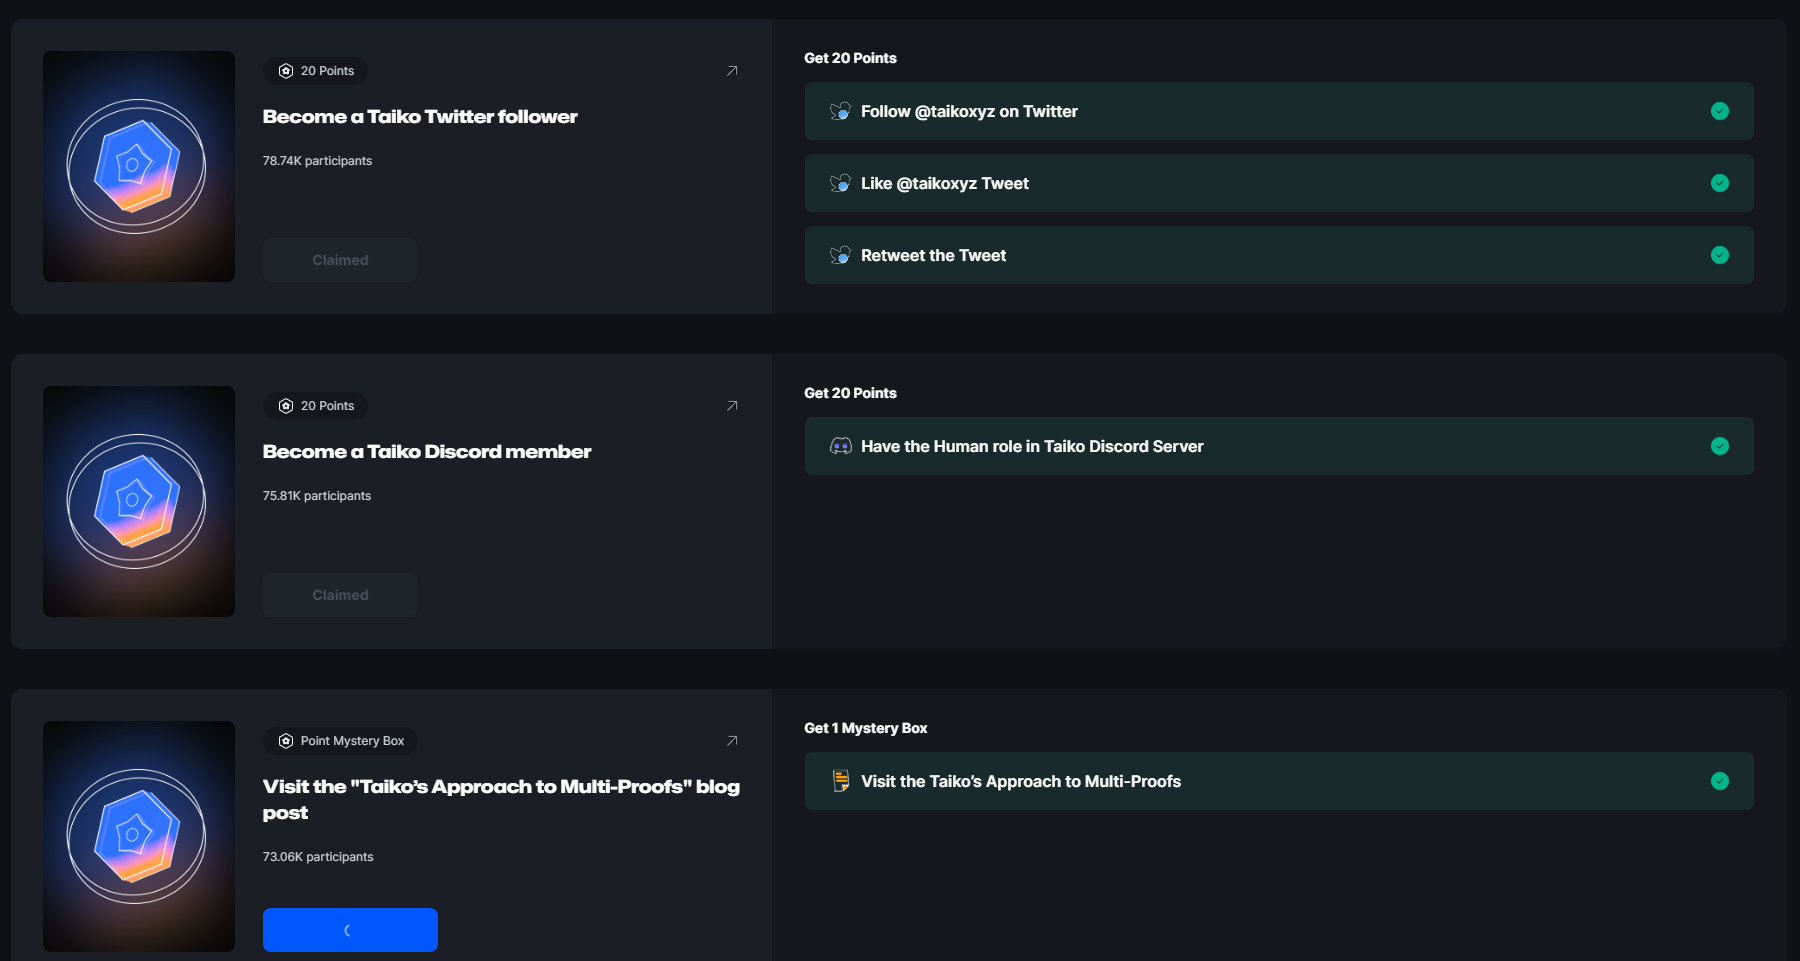Click Claimed button under Discord member quest
Image resolution: width=1800 pixels, height=961 pixels.
click(x=340, y=595)
